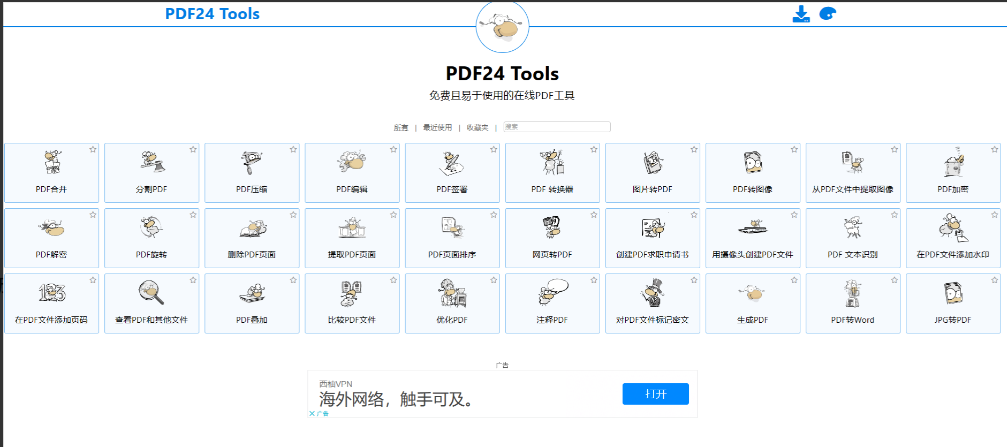The image size is (1007, 447).
Task: Star the 分割PDF tile as favorite
Action: coord(193,149)
